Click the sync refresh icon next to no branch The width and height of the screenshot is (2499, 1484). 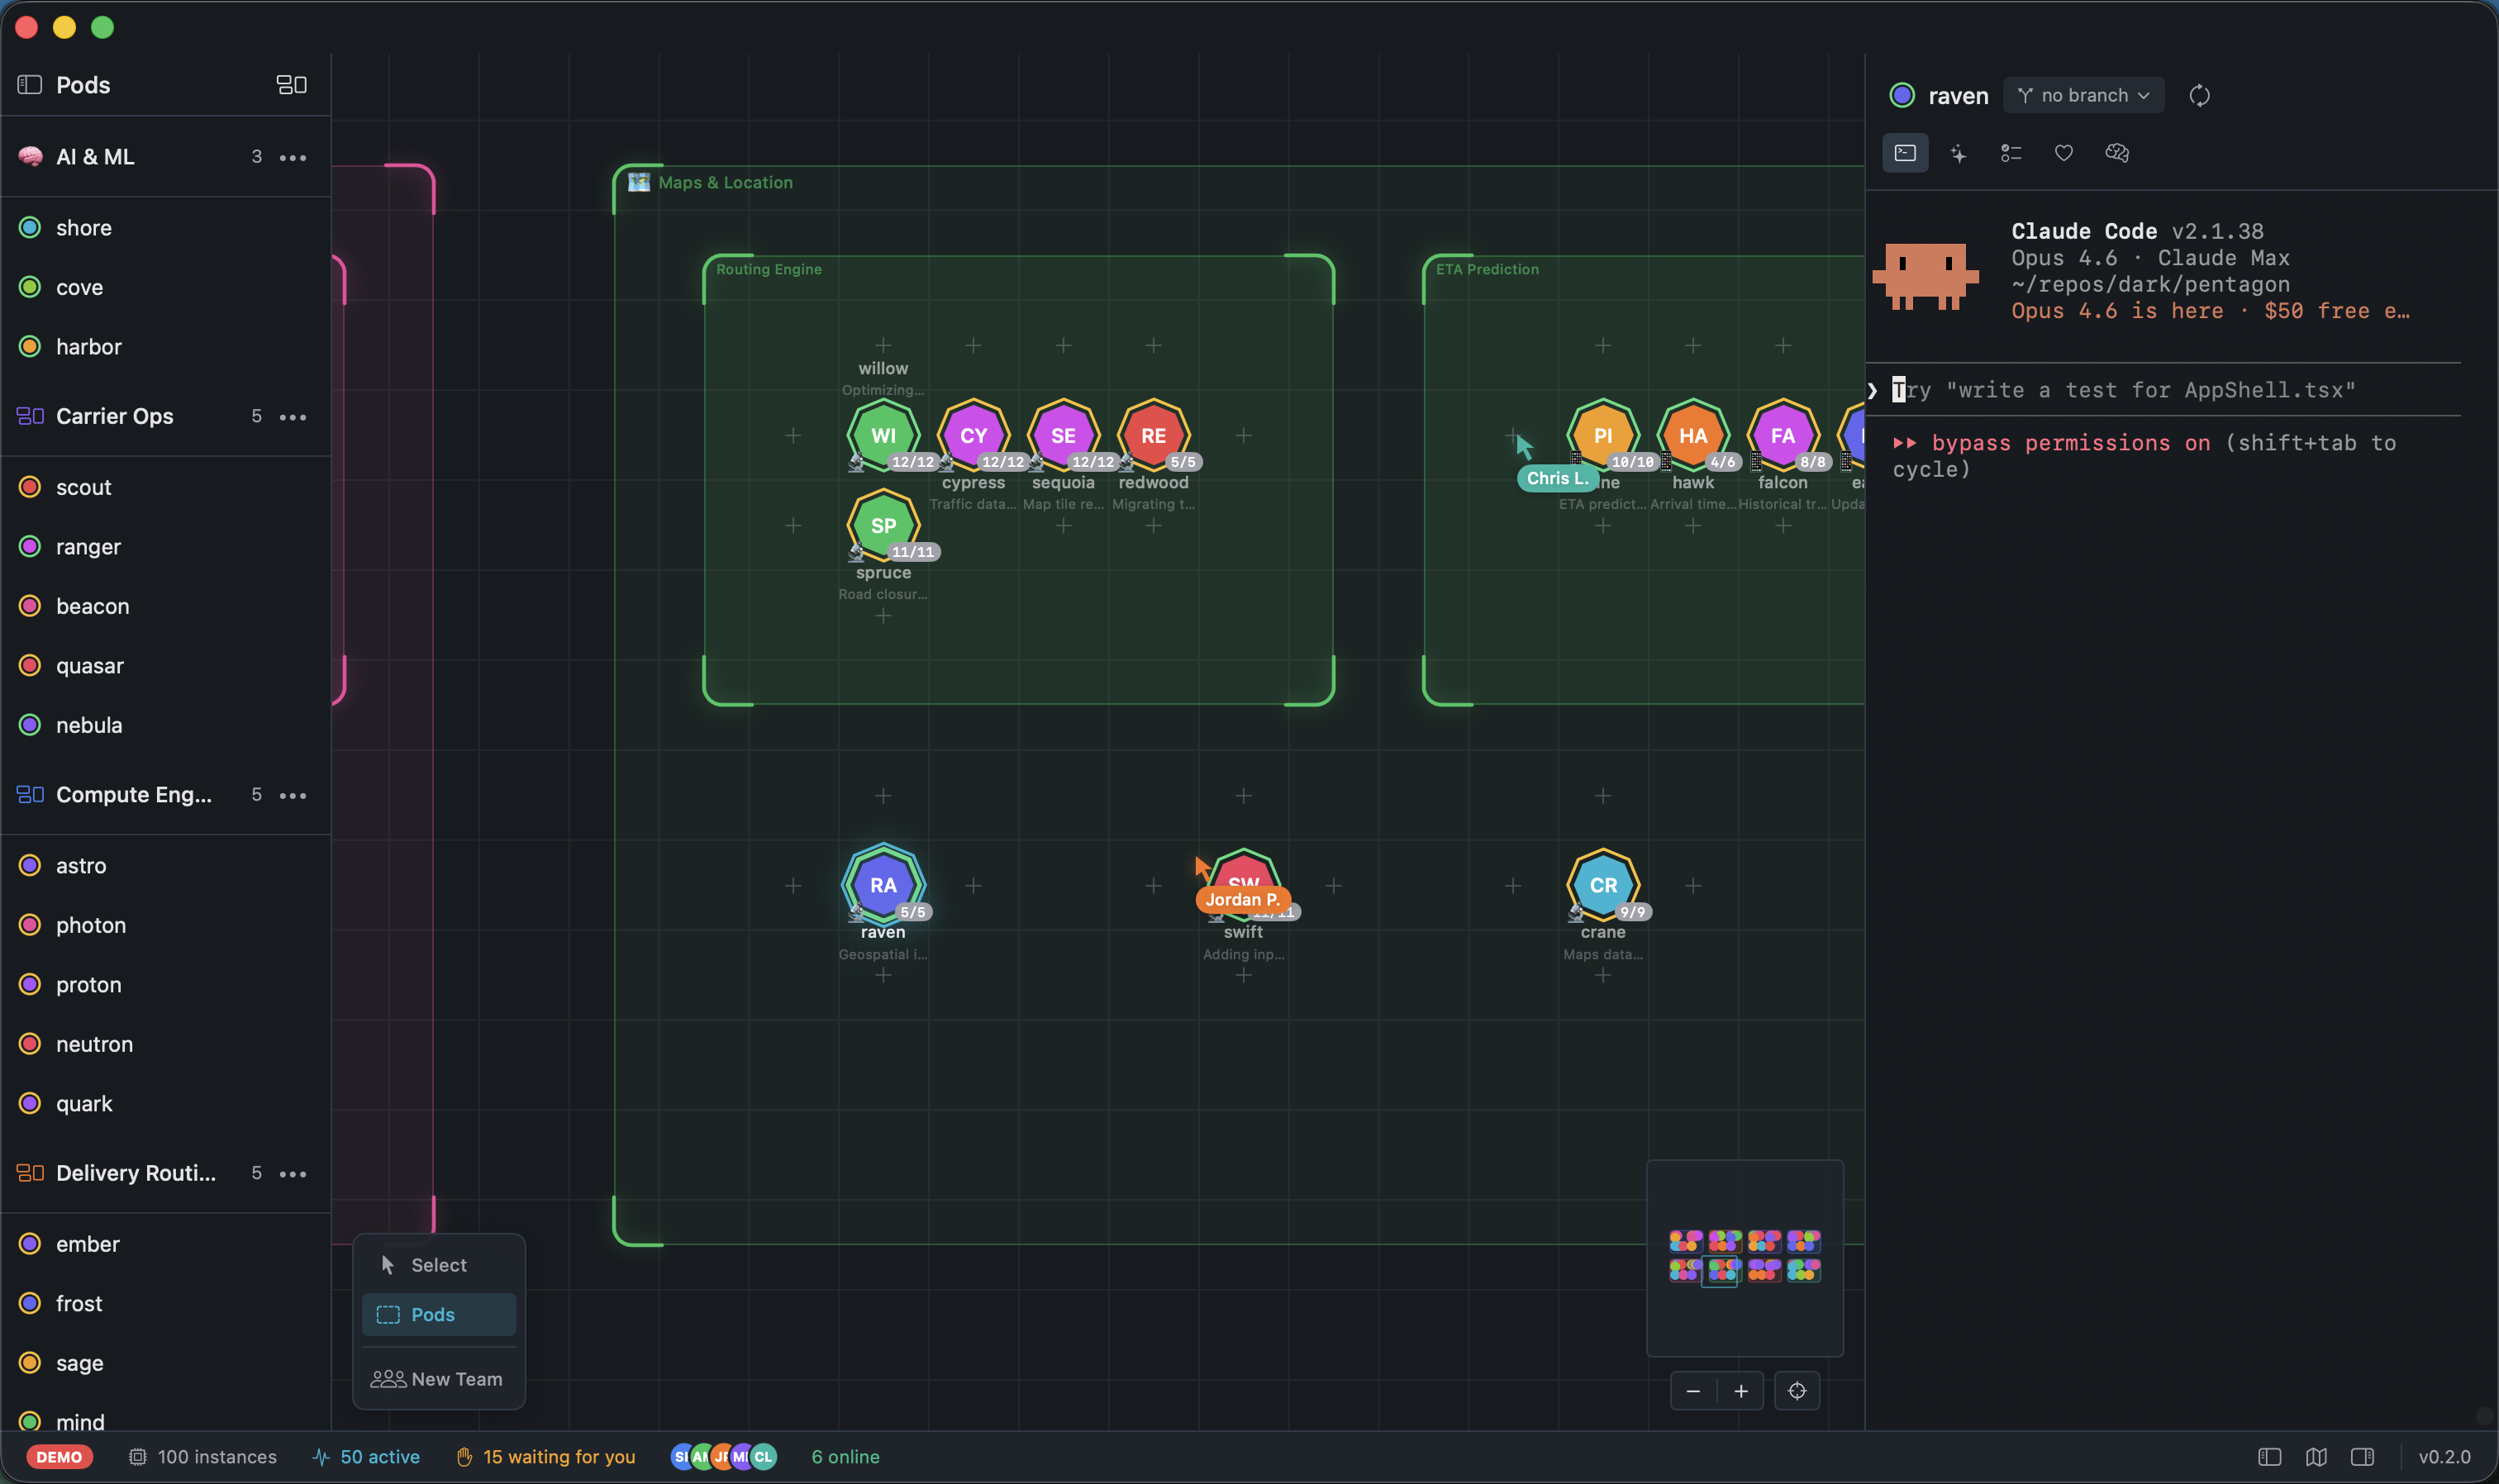click(x=2198, y=95)
